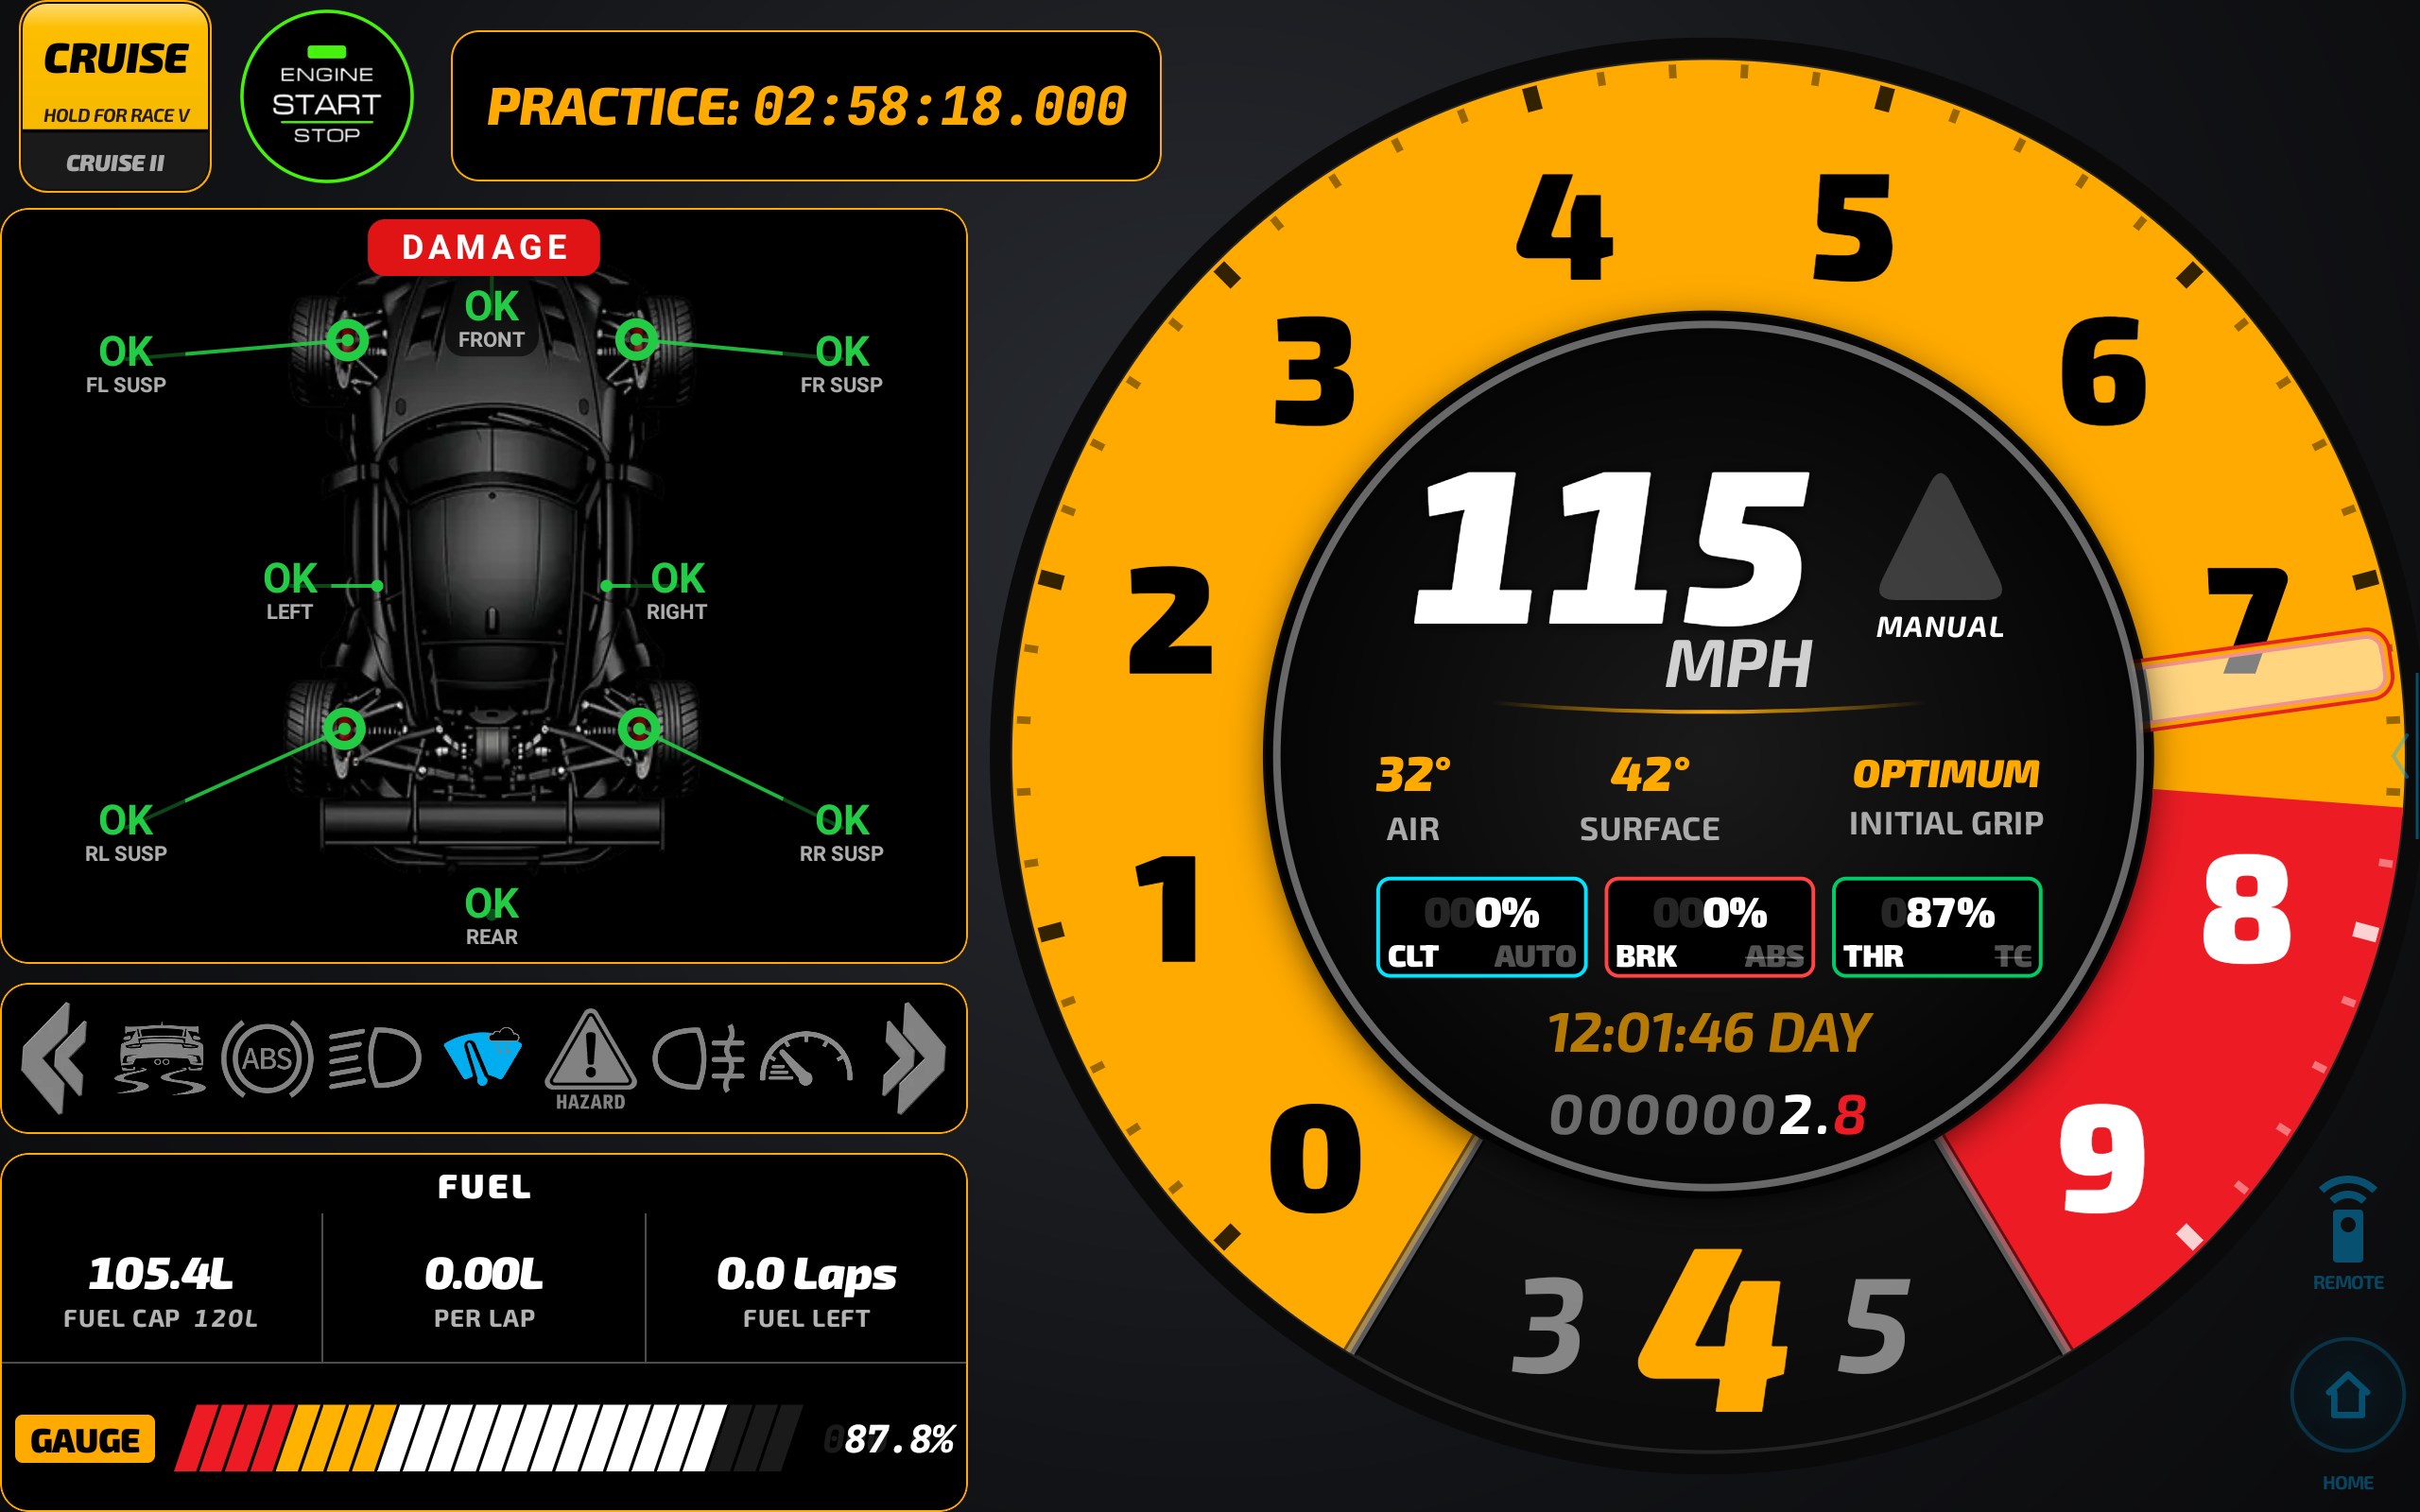
Task: Toggle THR TC throttle box
Action: point(1937,927)
